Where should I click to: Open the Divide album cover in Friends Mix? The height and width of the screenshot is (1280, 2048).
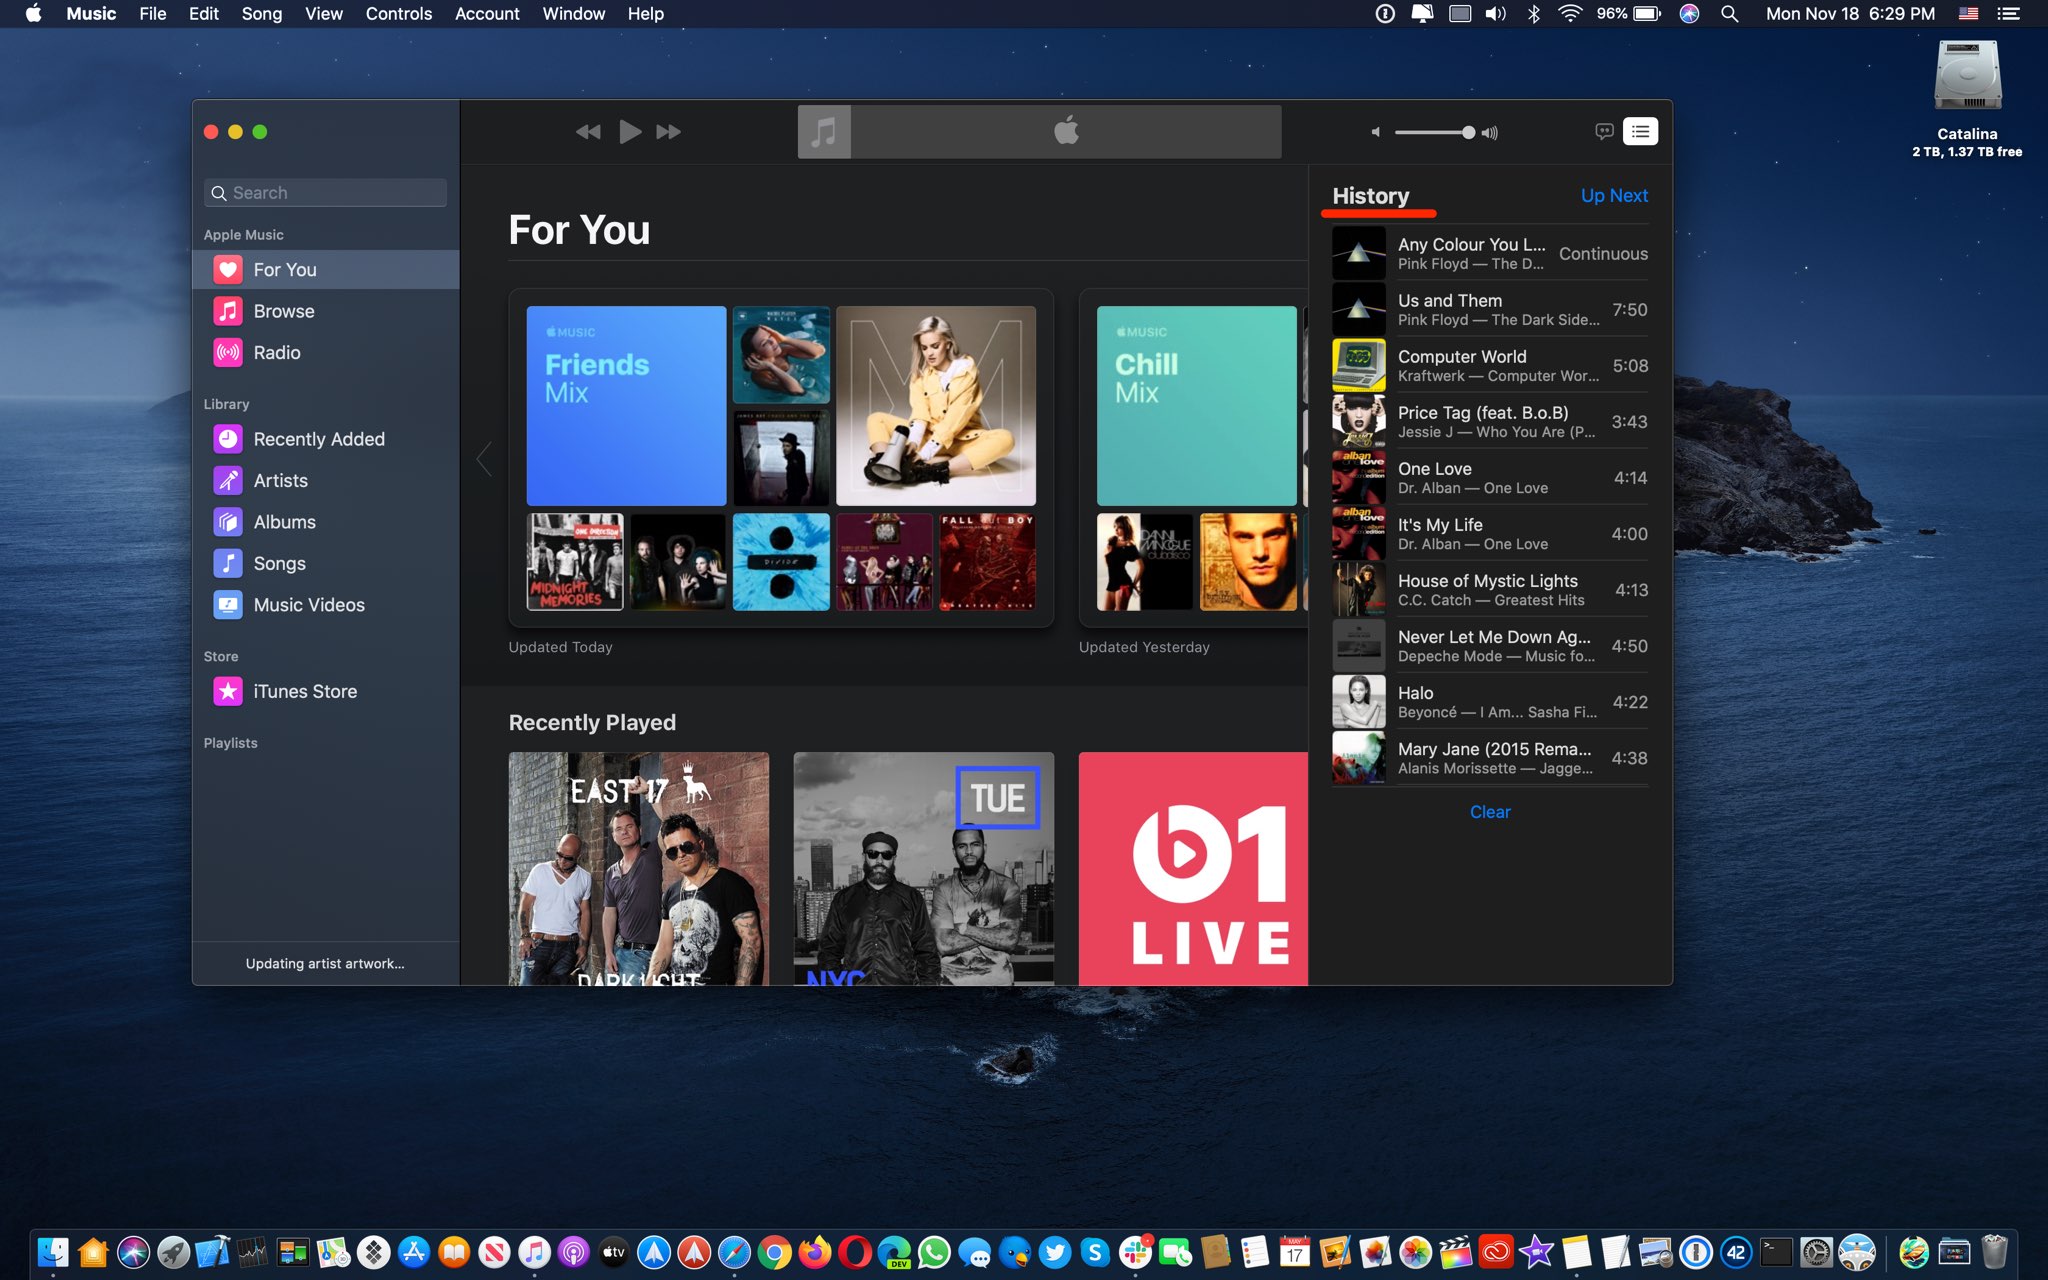click(781, 562)
